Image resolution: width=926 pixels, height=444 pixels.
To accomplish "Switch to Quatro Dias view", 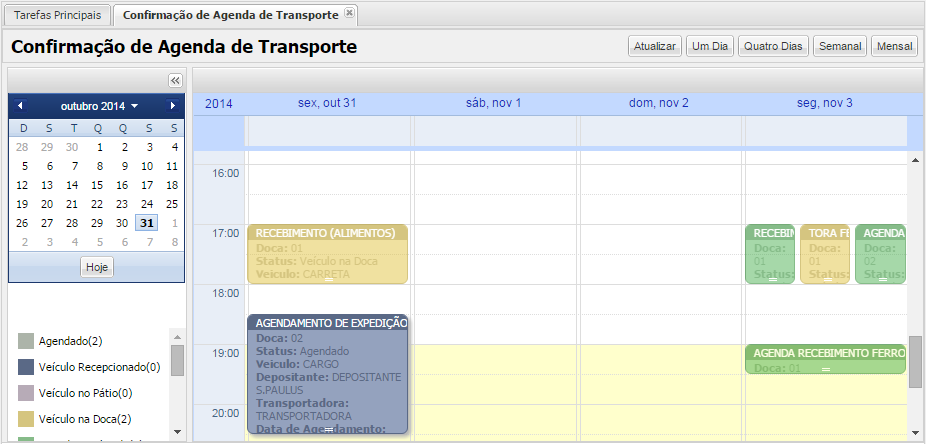I will [773, 47].
